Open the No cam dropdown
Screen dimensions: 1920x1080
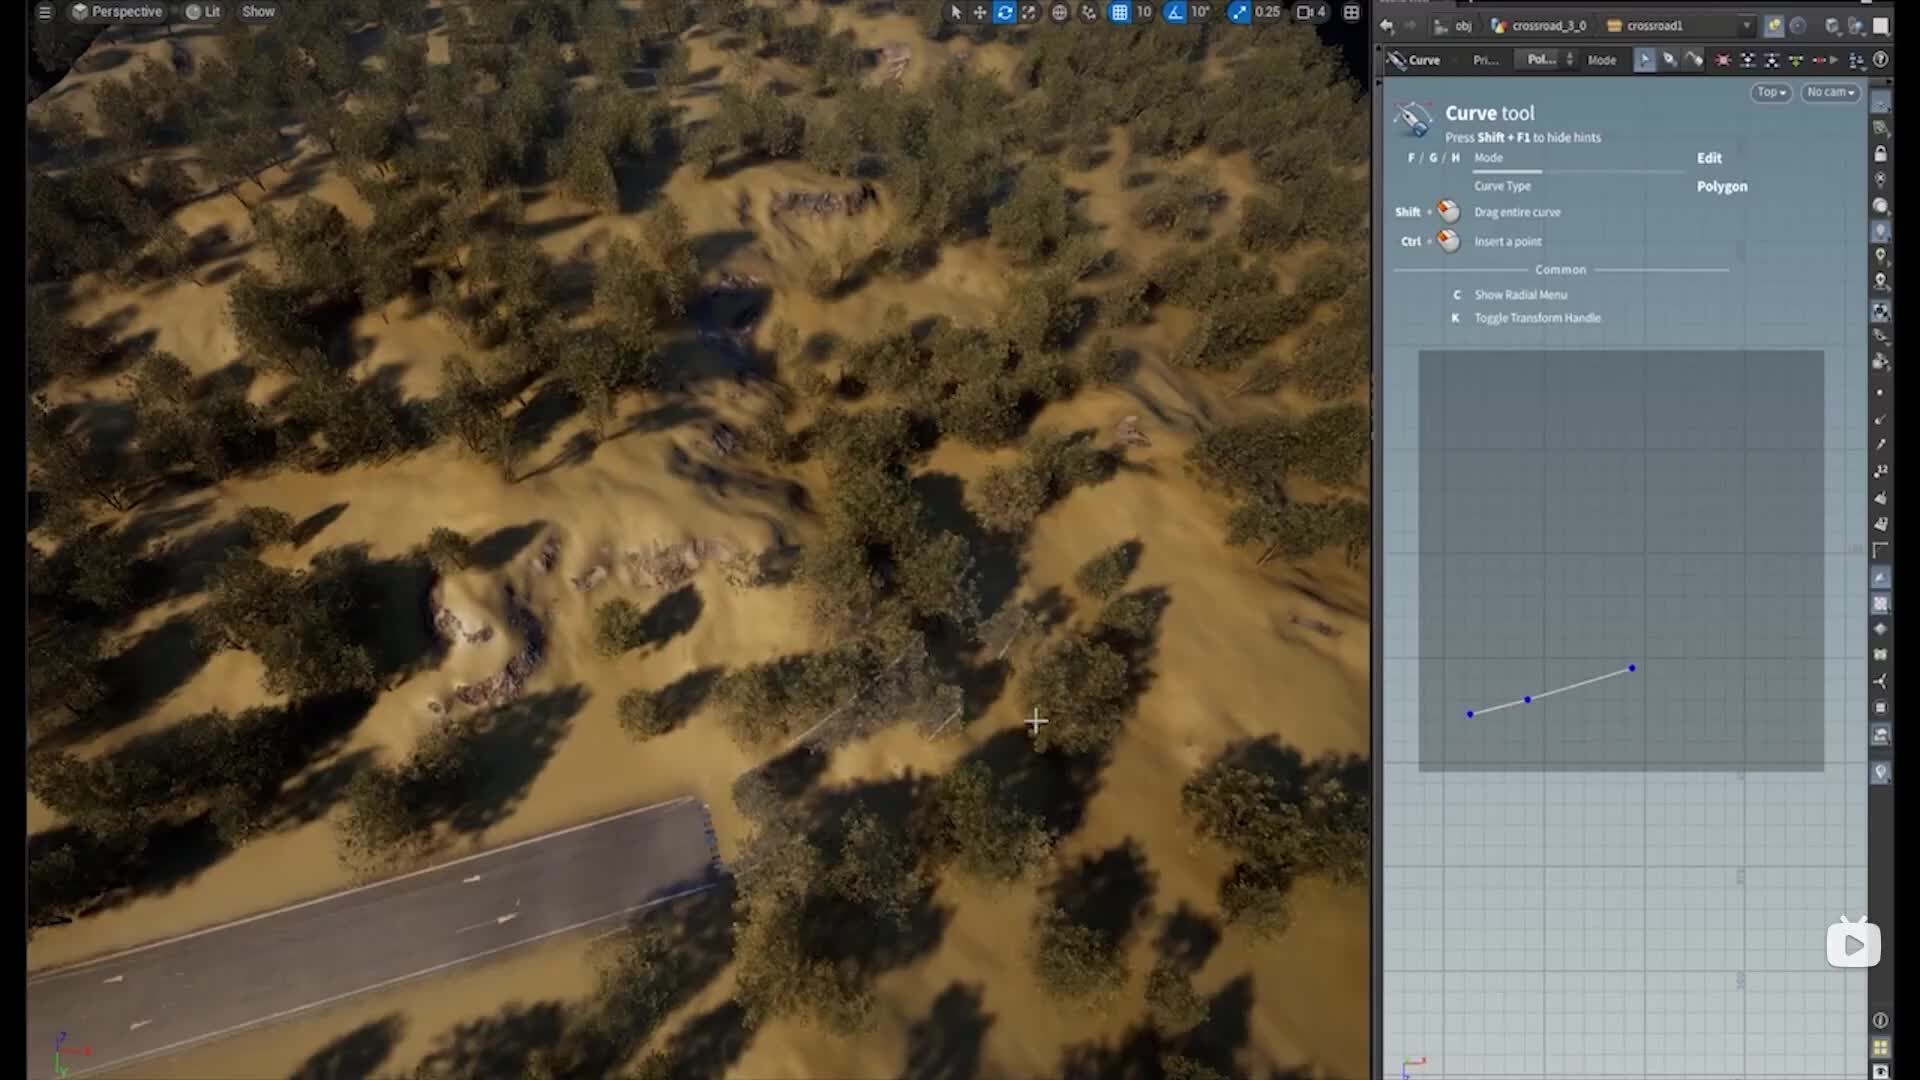pyautogui.click(x=1829, y=92)
